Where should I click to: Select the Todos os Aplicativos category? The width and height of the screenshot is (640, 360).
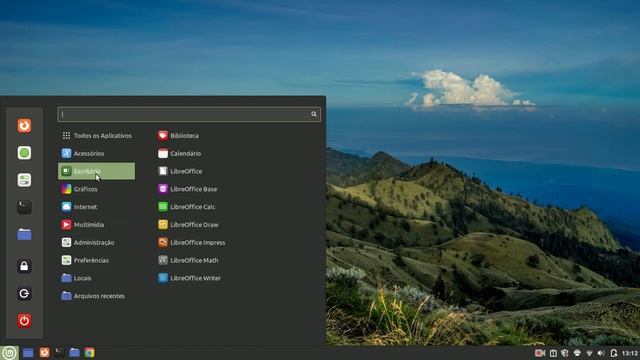(96, 136)
